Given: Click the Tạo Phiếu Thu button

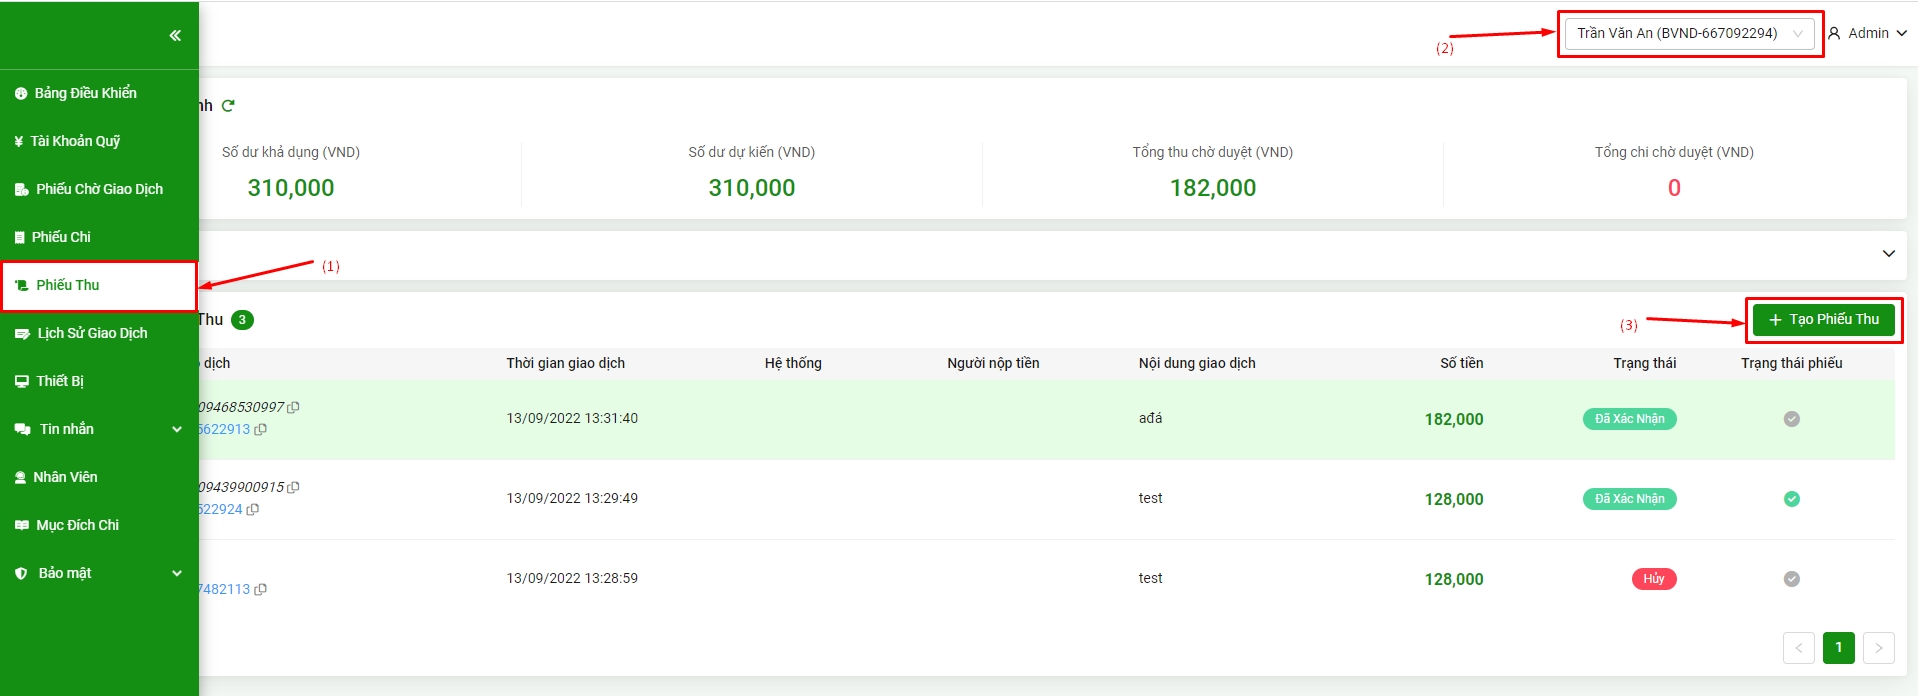Looking at the screenshot, I should pos(1823,320).
